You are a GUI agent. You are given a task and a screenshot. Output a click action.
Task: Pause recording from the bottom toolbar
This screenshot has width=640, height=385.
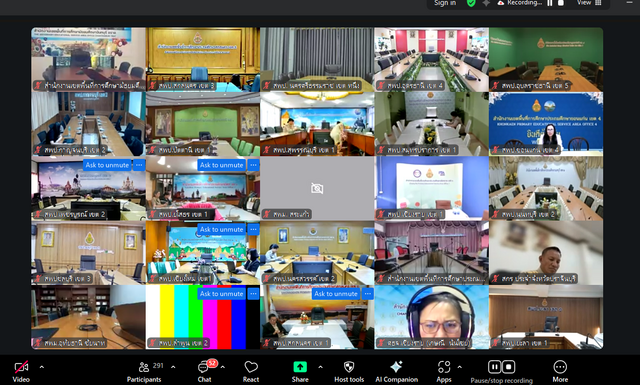tap(494, 367)
